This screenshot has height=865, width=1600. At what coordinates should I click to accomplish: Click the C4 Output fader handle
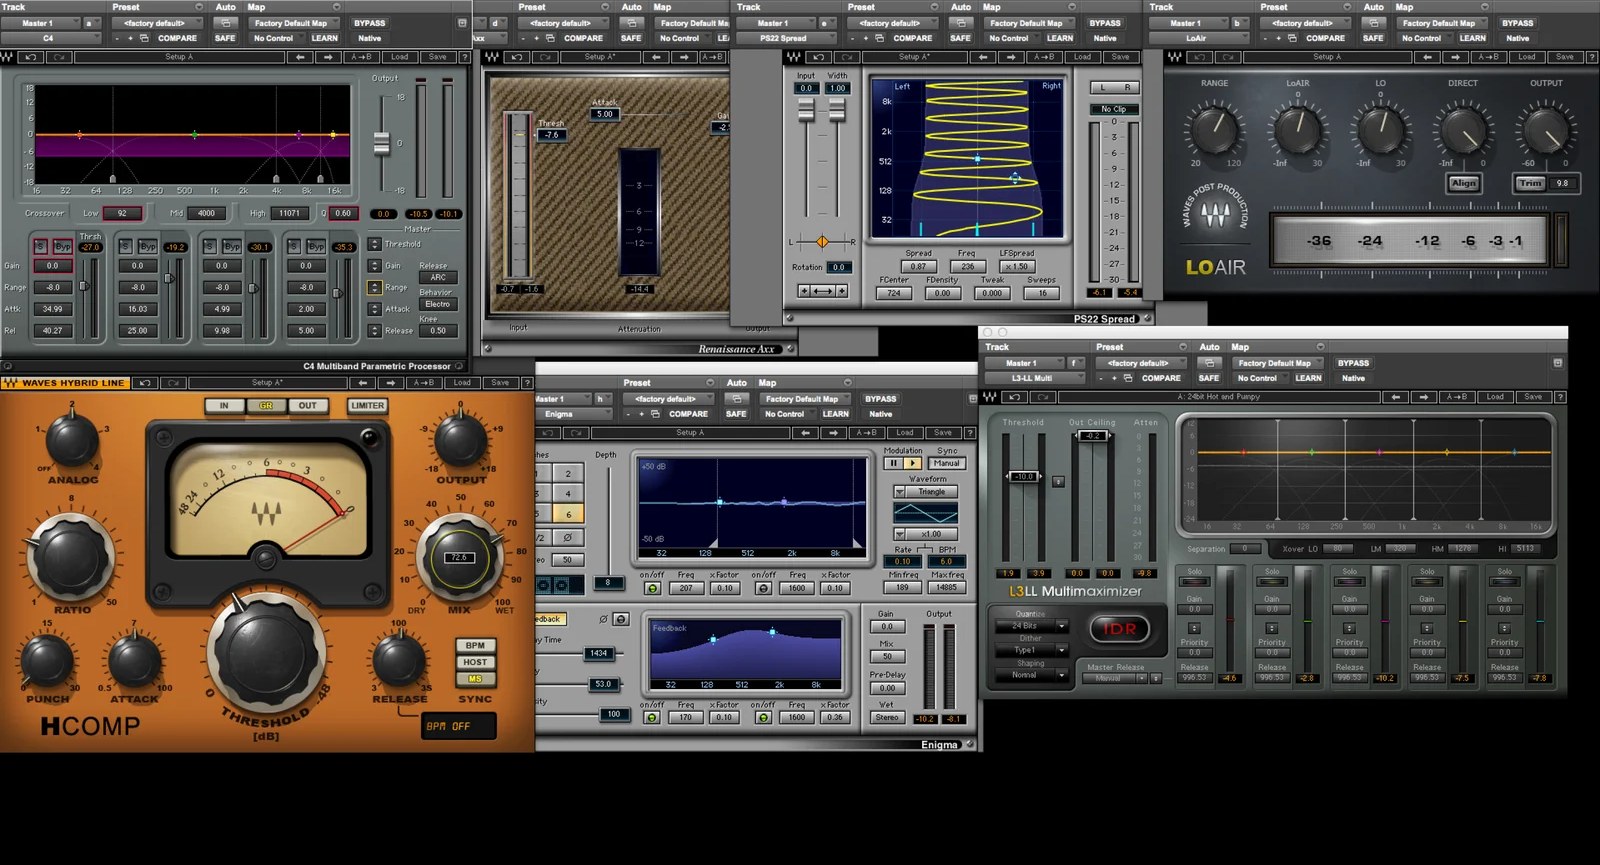pyautogui.click(x=382, y=143)
